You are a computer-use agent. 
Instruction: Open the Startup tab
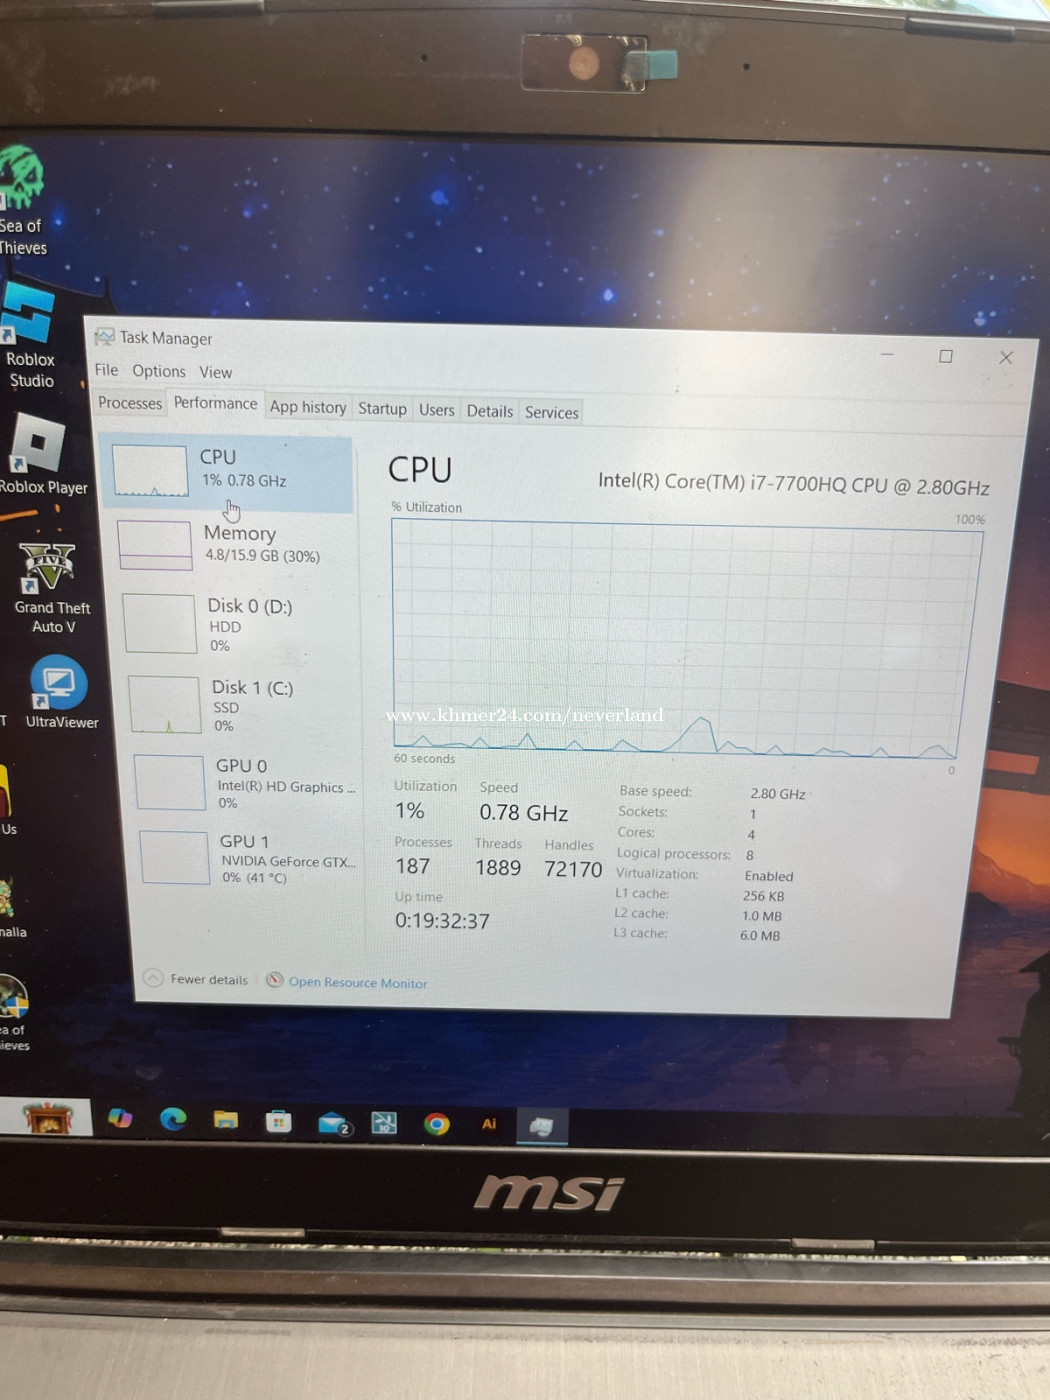pyautogui.click(x=382, y=409)
